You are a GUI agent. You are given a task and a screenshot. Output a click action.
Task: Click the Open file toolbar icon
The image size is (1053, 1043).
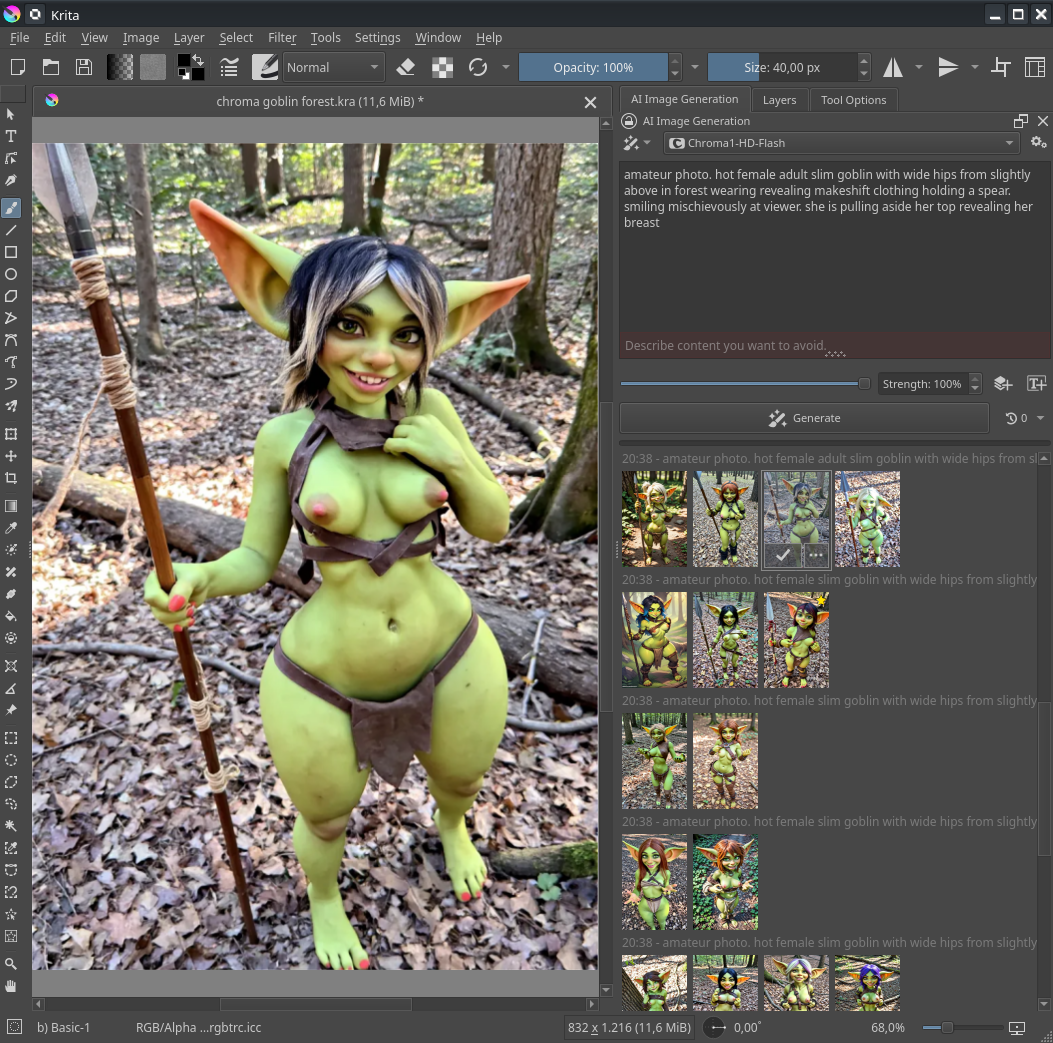pos(51,67)
